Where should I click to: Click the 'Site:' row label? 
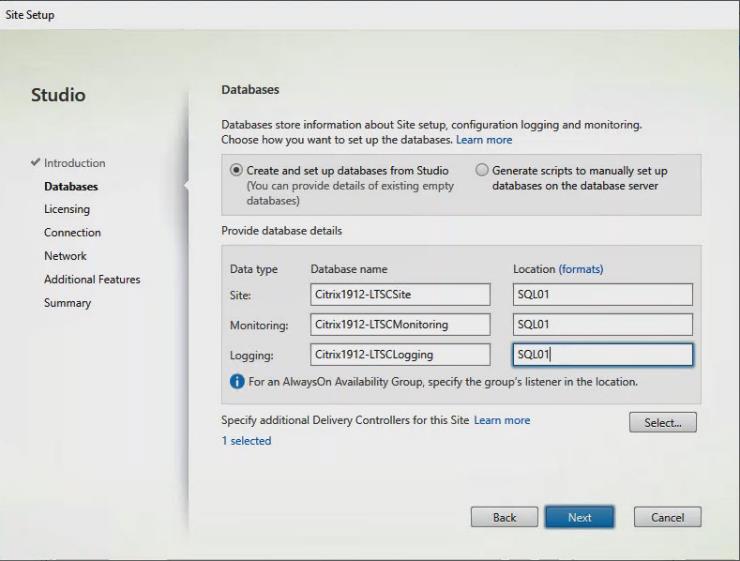point(240,295)
